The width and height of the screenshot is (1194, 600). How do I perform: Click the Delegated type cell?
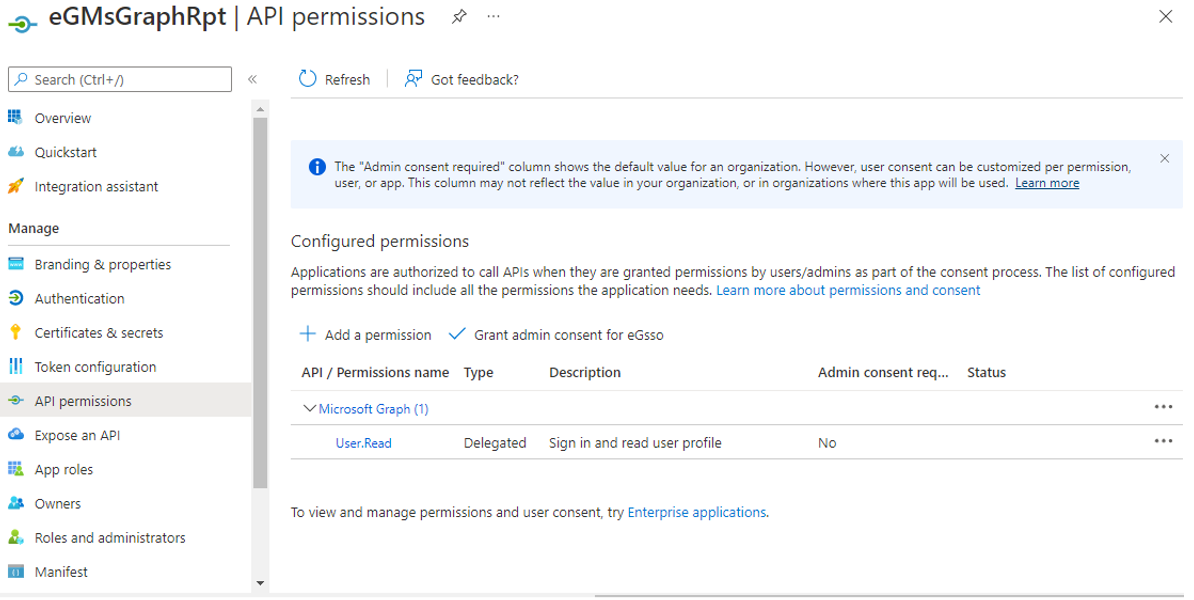[495, 443]
